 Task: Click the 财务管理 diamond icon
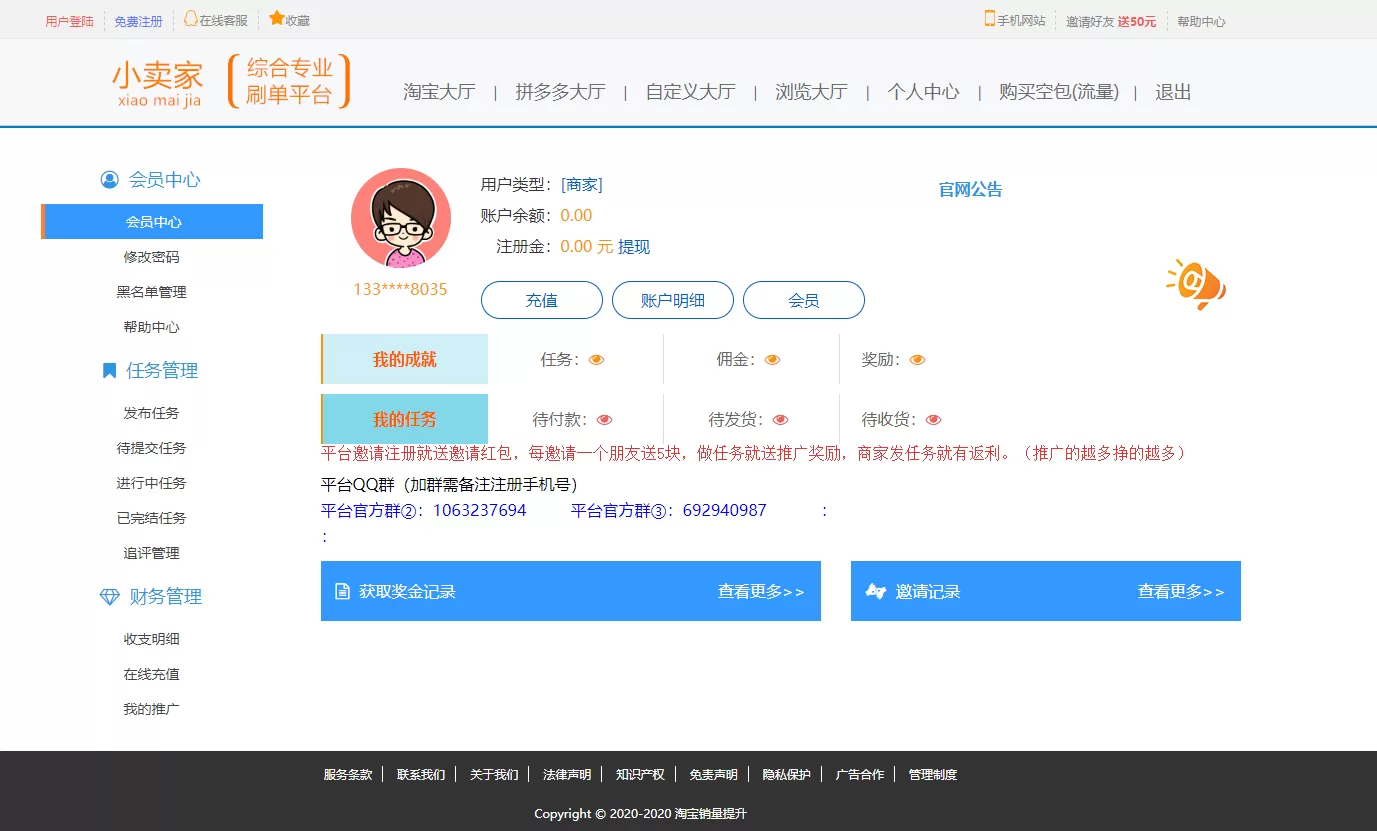(x=108, y=597)
